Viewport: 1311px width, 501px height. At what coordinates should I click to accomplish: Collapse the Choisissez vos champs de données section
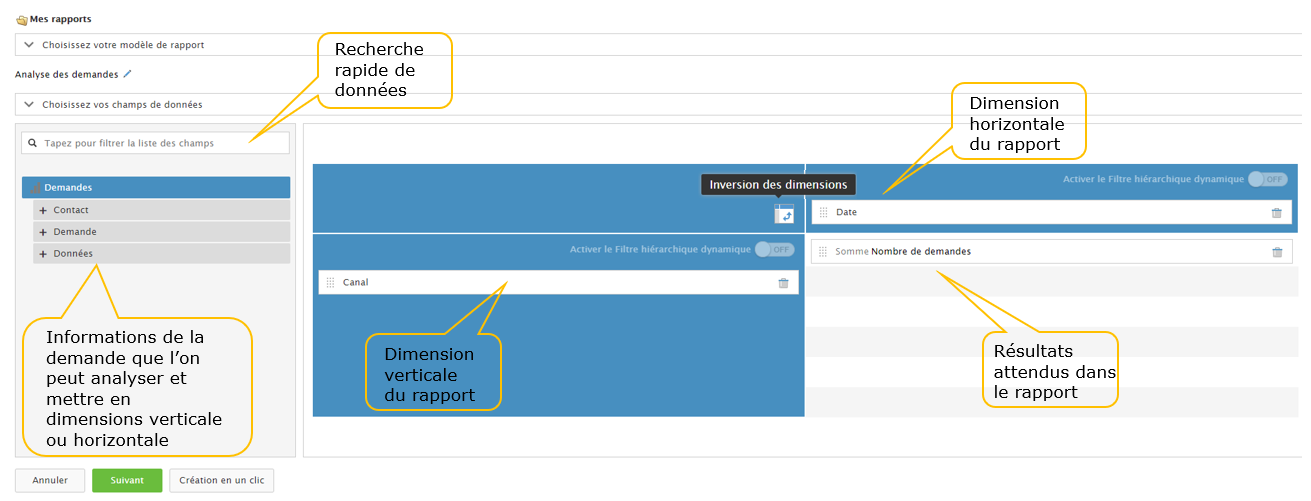(x=29, y=104)
